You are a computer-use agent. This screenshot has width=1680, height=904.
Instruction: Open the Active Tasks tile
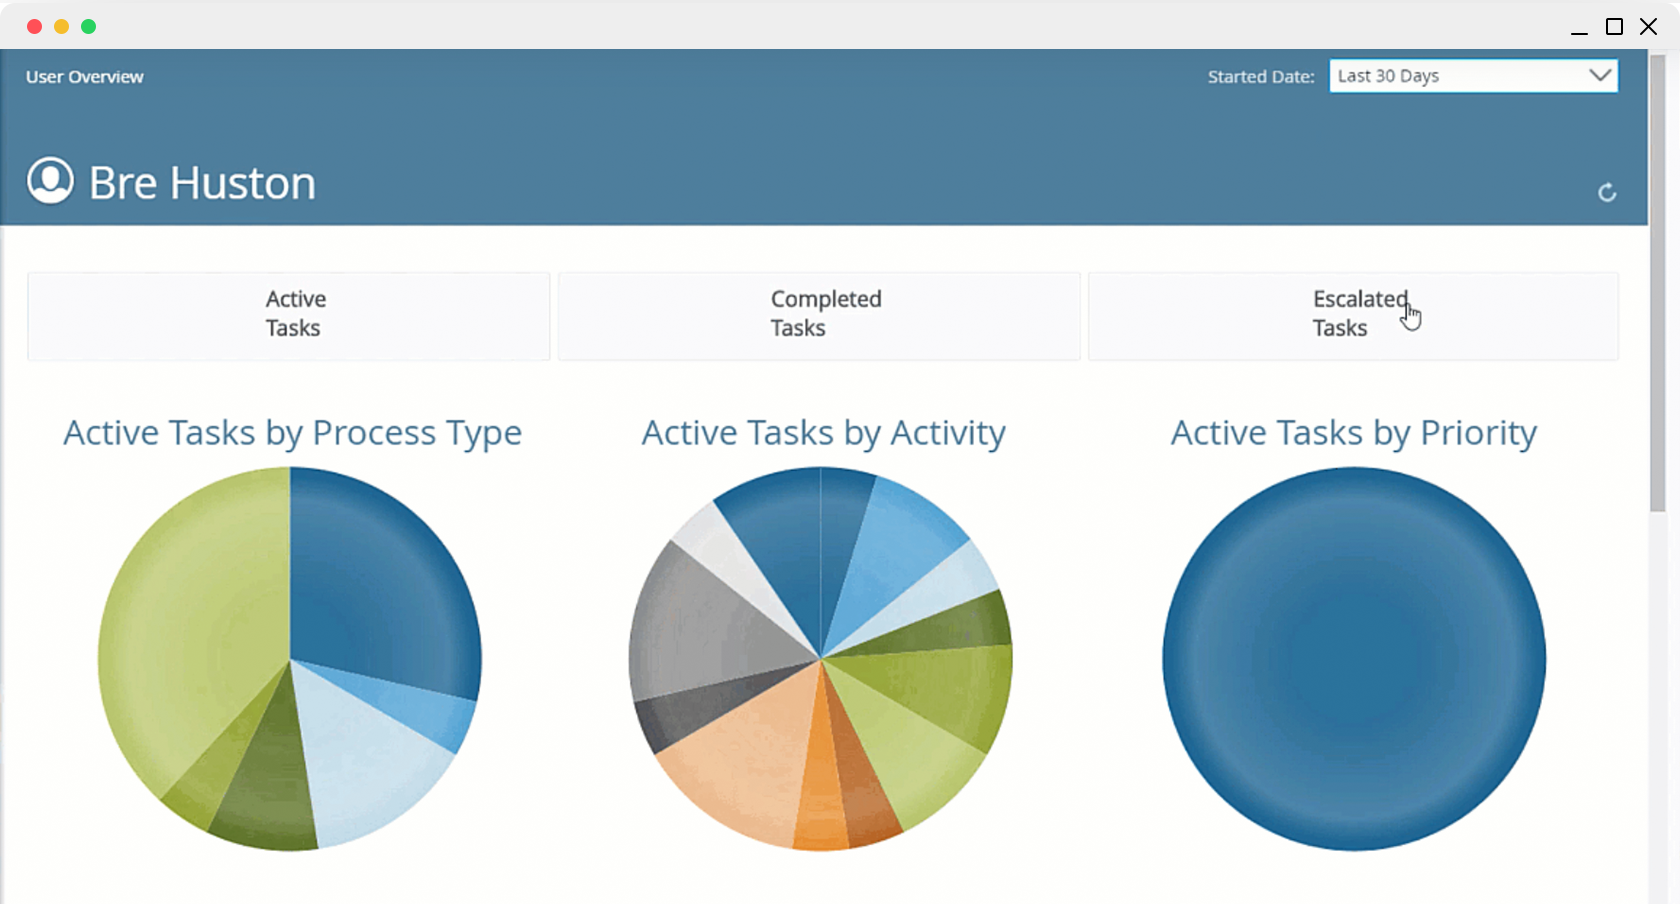coord(289,315)
